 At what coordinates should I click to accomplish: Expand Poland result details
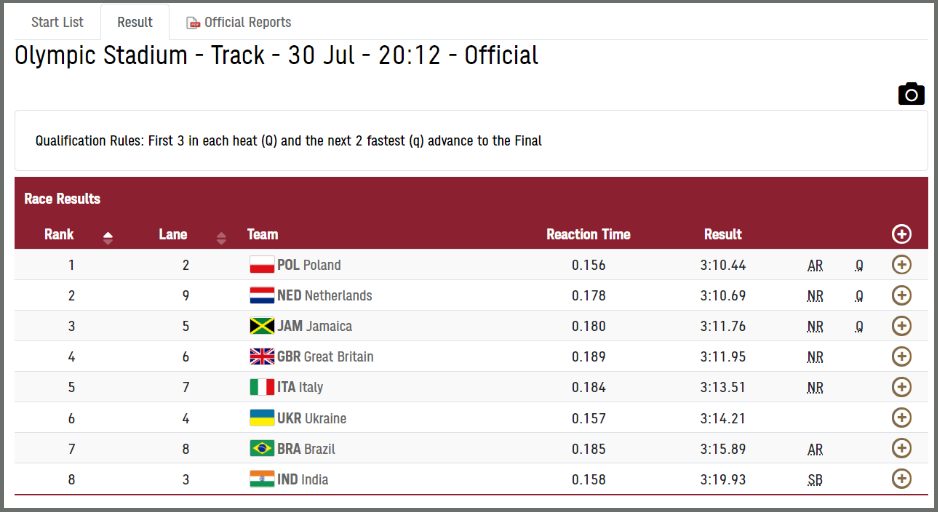(x=902, y=264)
